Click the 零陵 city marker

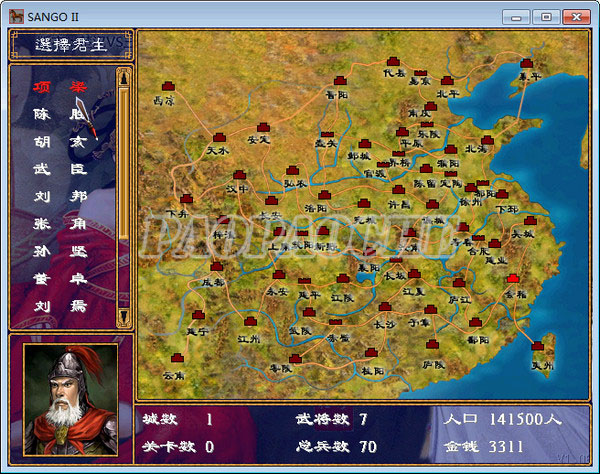[295, 358]
